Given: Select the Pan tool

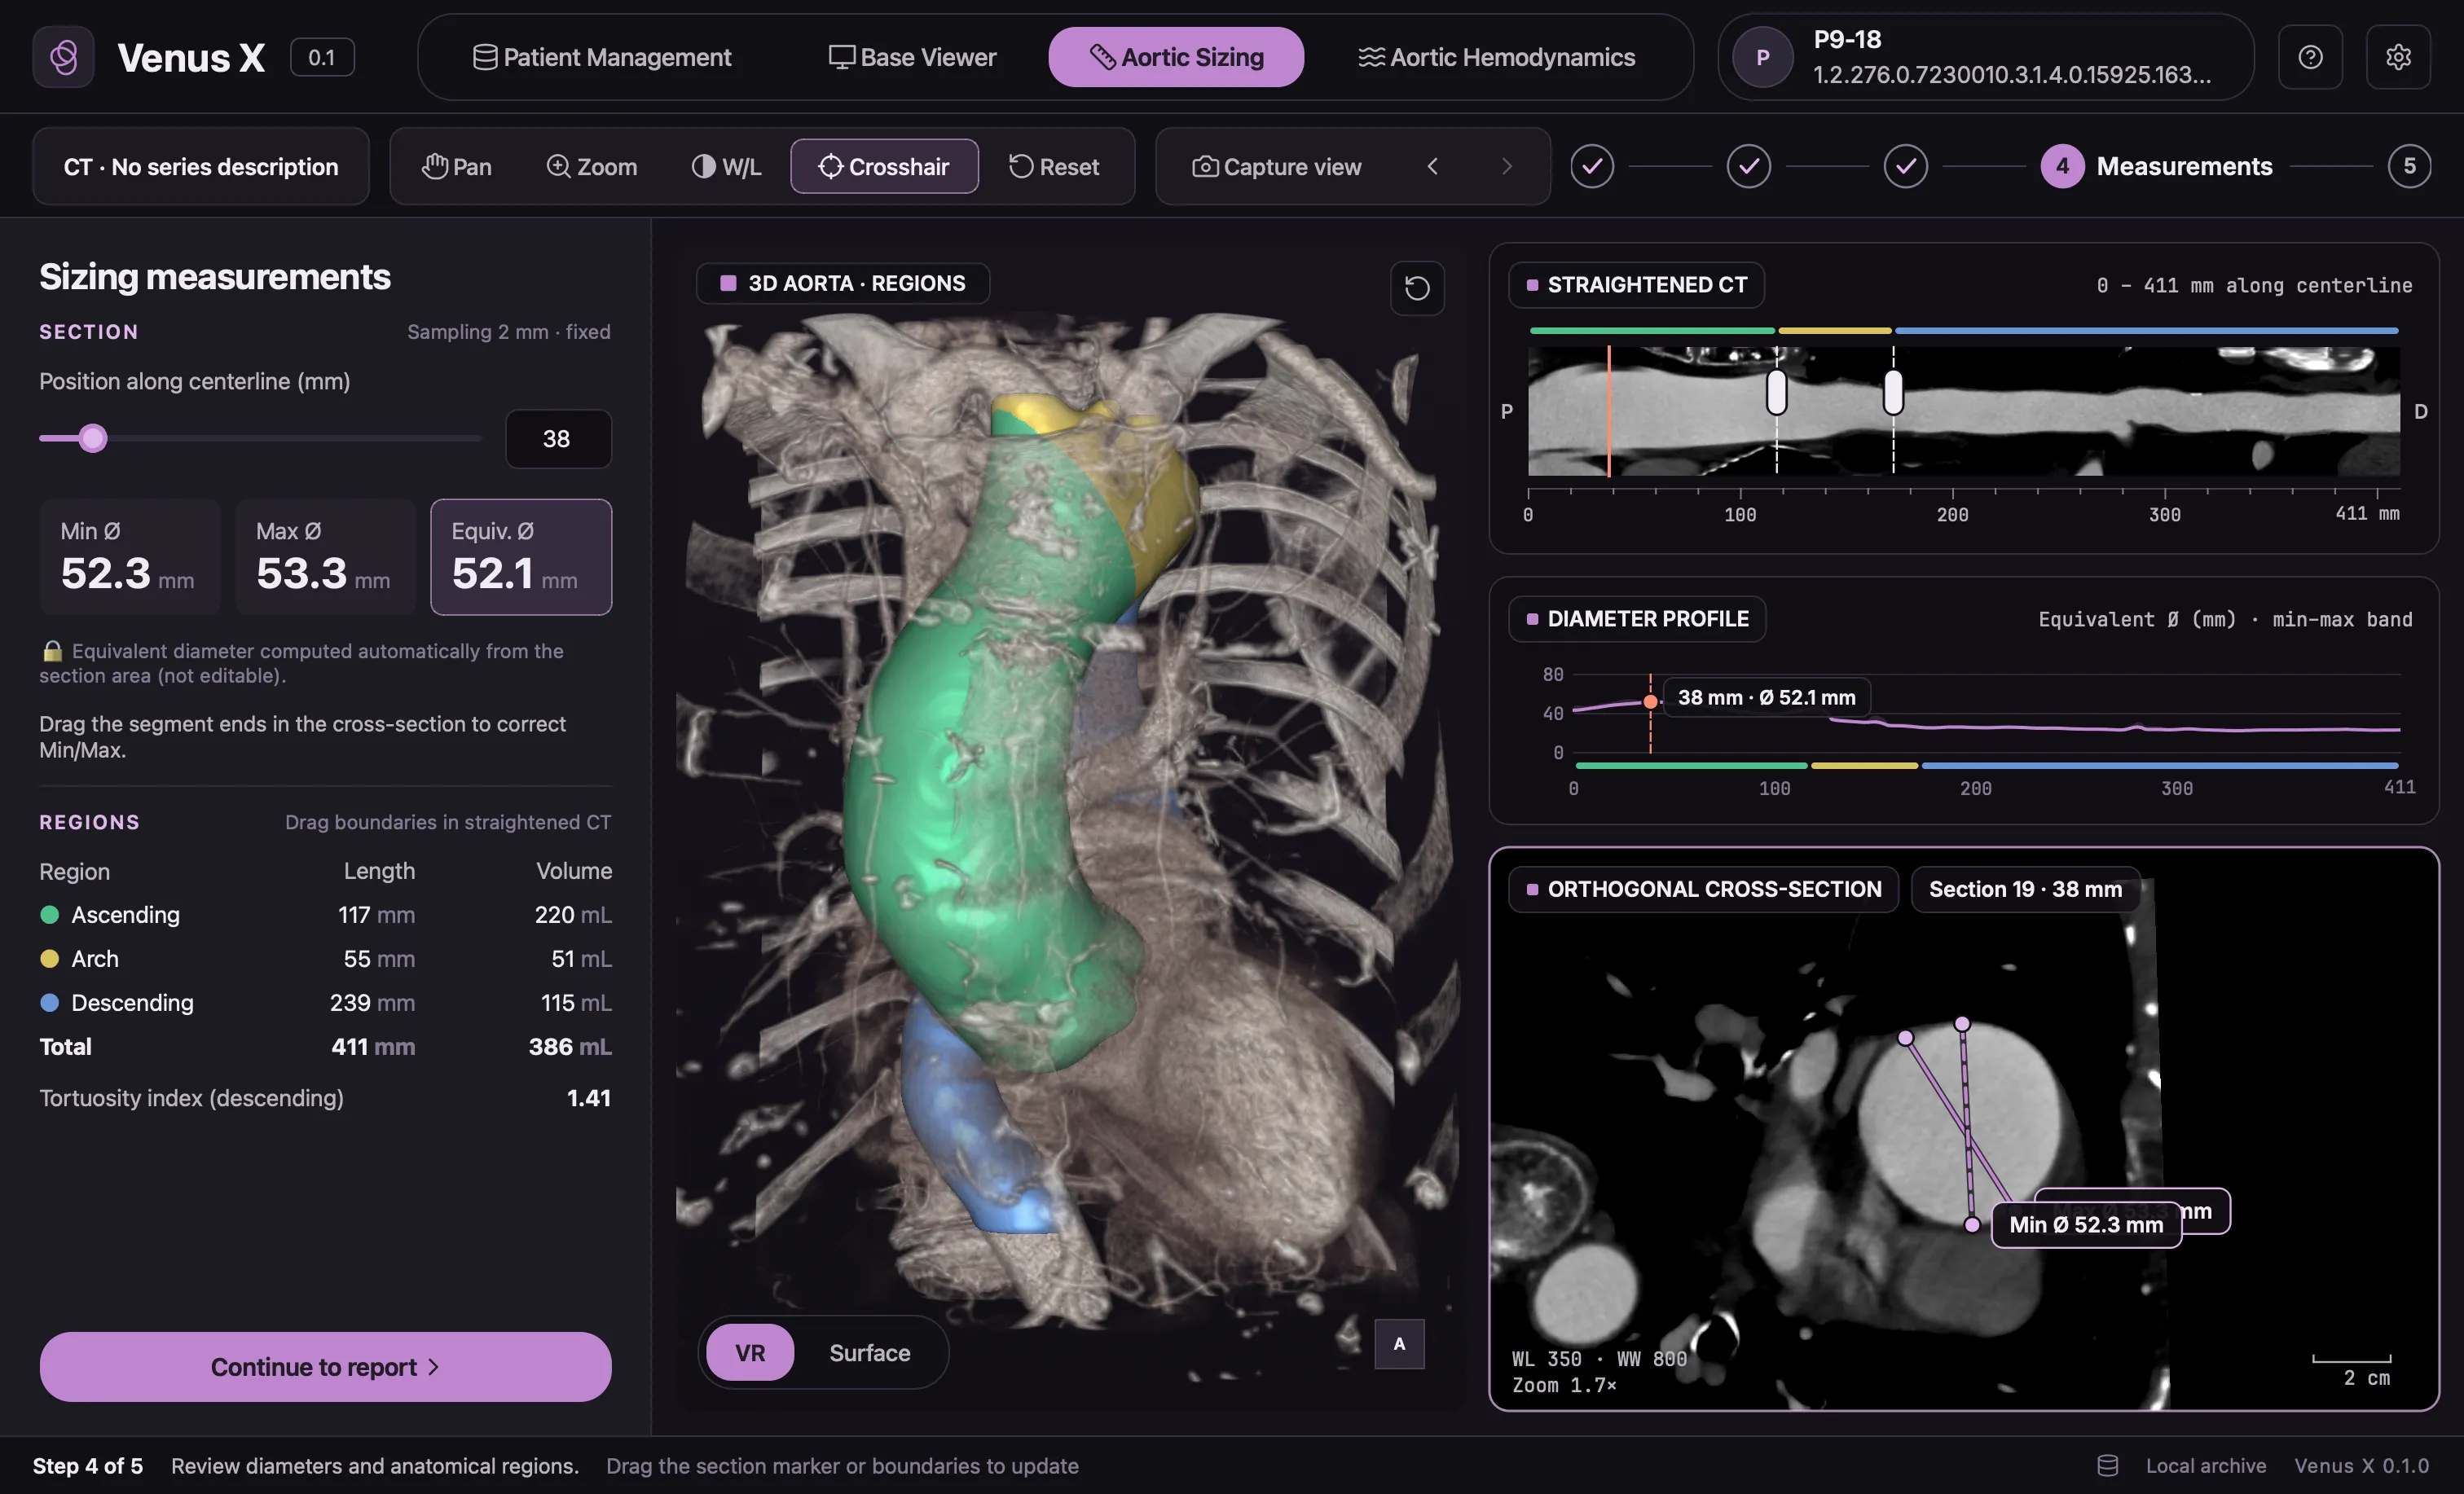Looking at the screenshot, I should [457, 166].
